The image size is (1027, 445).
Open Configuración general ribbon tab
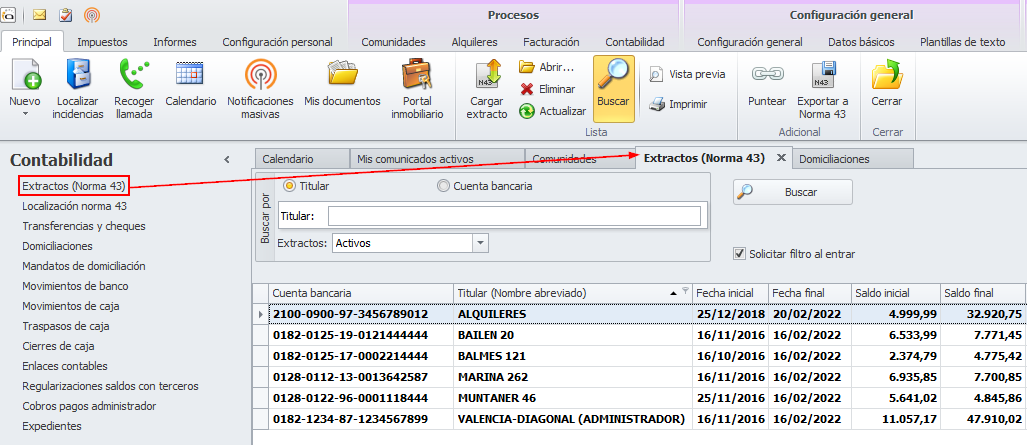pos(750,42)
